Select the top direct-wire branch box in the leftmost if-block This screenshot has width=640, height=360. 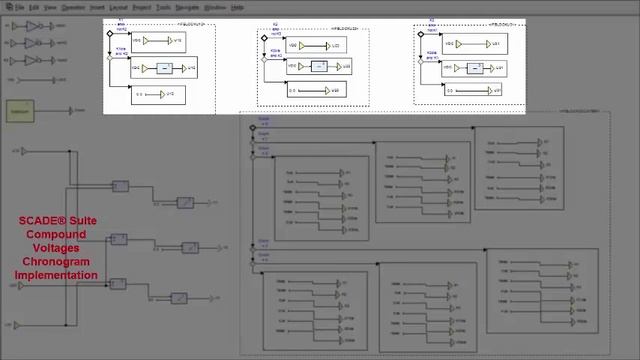point(159,42)
